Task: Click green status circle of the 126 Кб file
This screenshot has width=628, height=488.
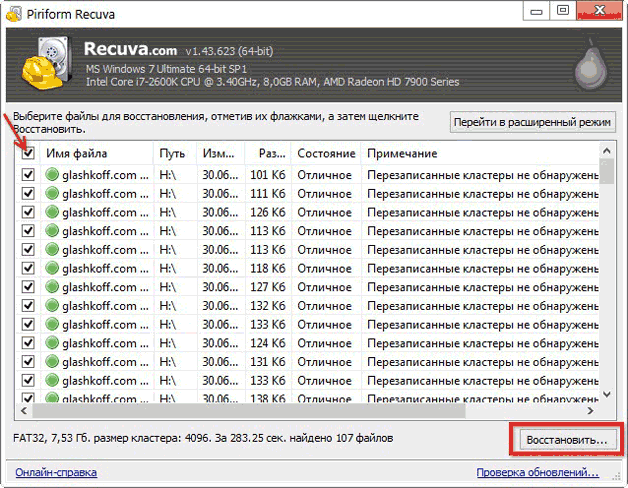Action: coord(53,212)
